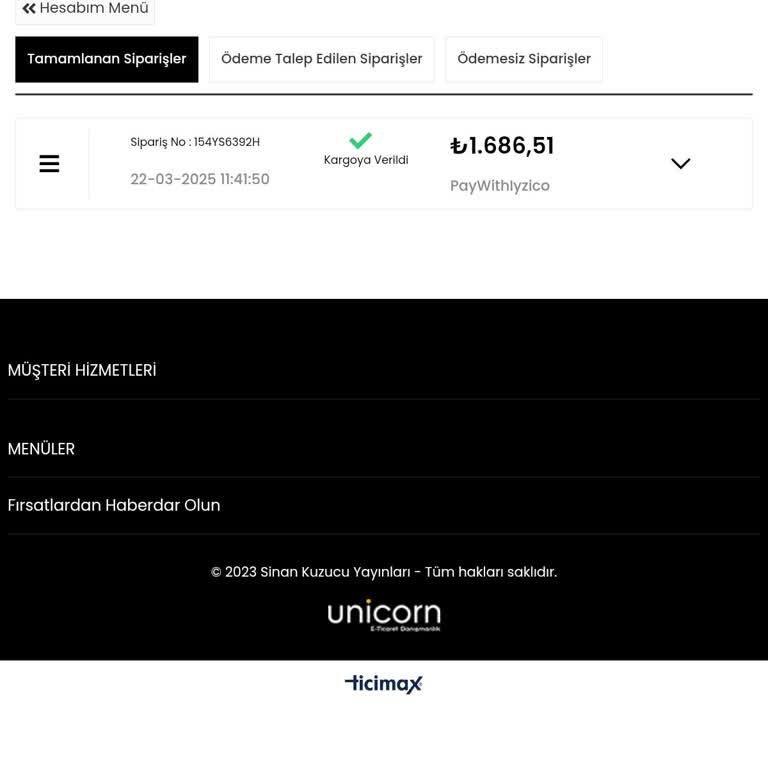Expand the MÜŞTERİ HİZMETLERİ footer section
The height and width of the screenshot is (768, 768).
(x=384, y=370)
